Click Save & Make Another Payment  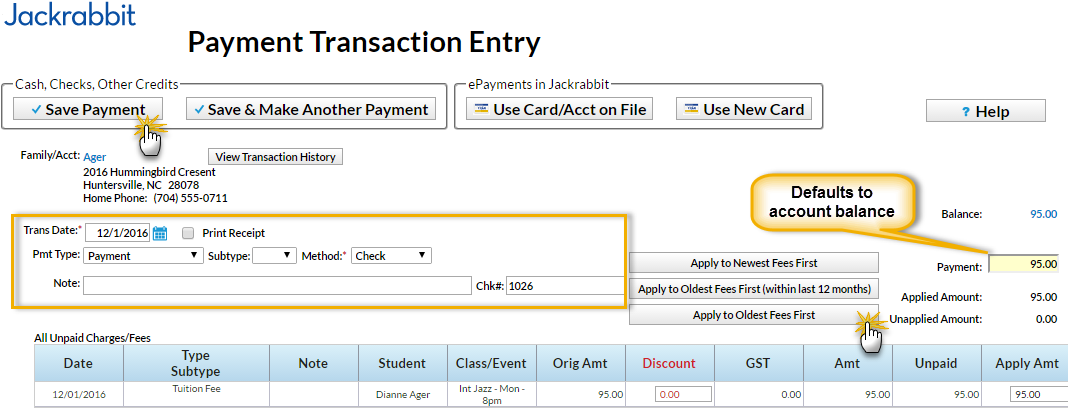(311, 110)
